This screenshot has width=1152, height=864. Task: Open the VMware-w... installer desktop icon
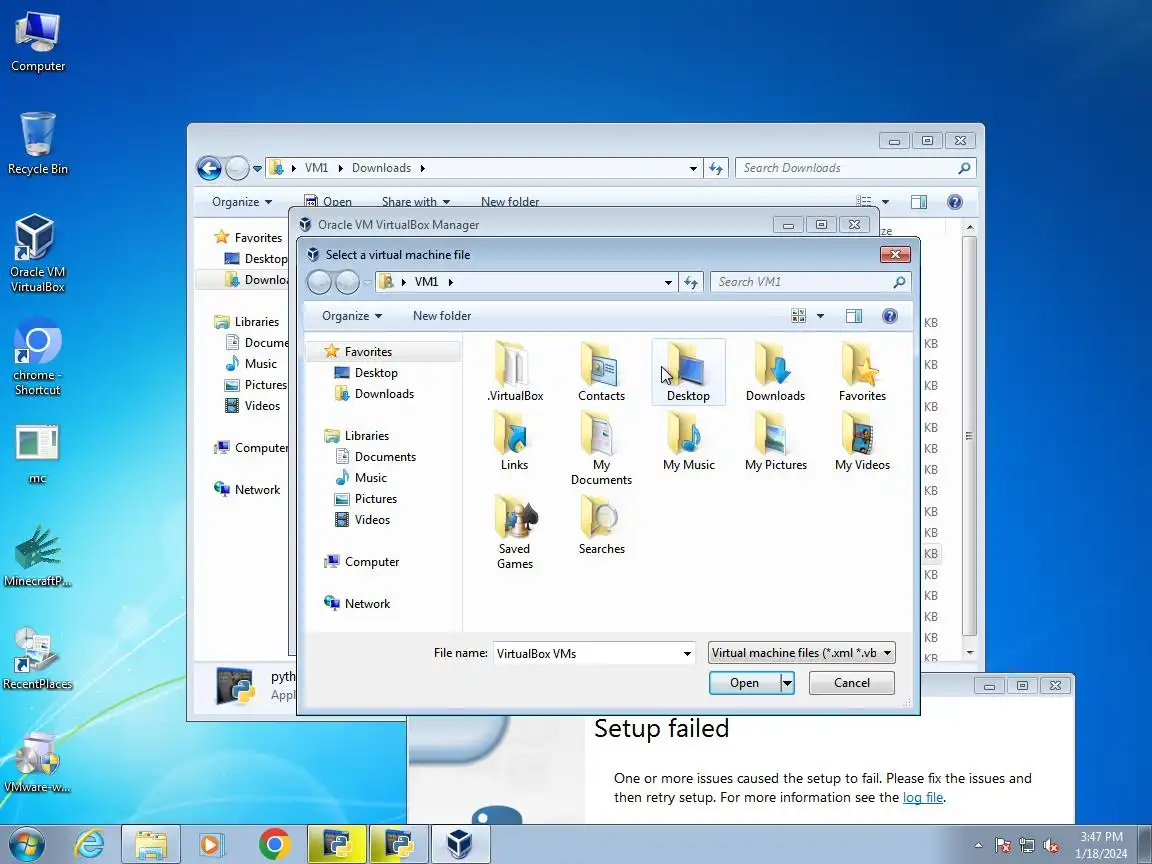(x=37, y=762)
